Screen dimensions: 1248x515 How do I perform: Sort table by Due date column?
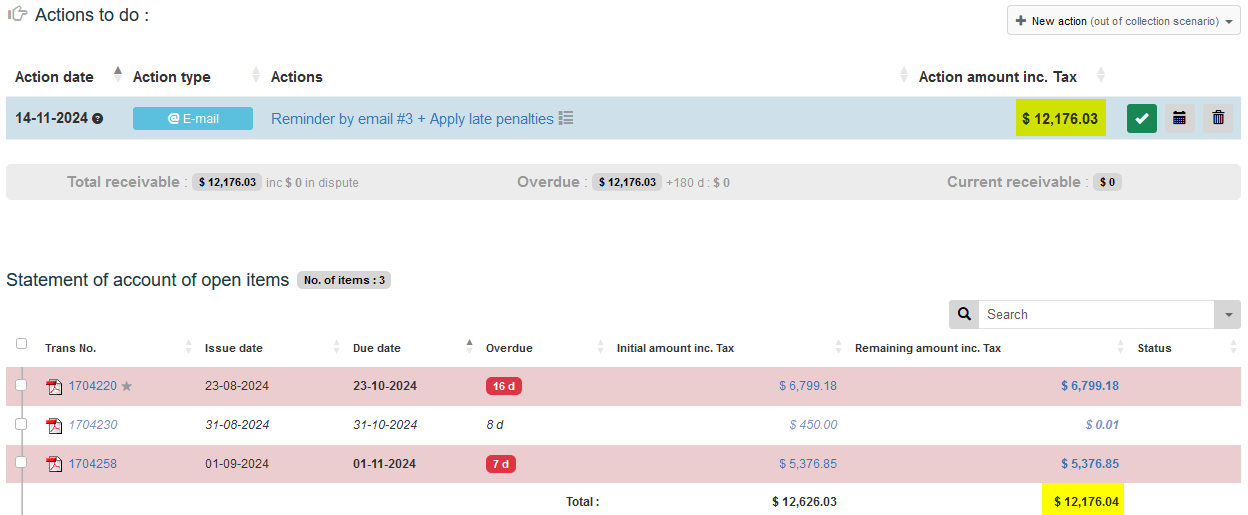click(x=377, y=348)
